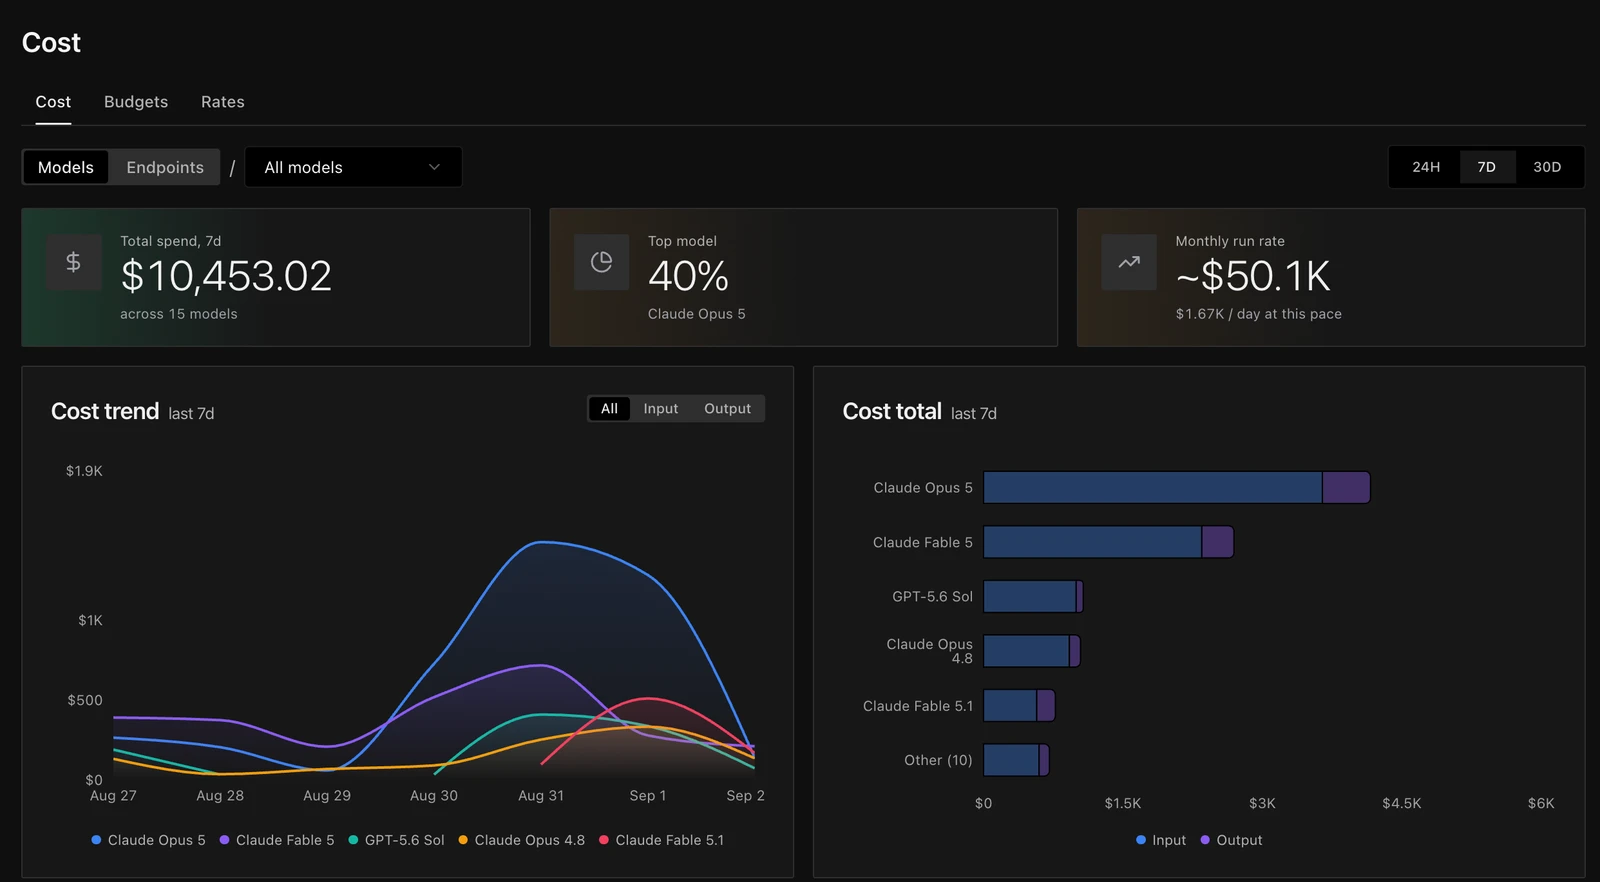Click the Aug 27 x-axis label
This screenshot has width=1600, height=882.
pyautogui.click(x=113, y=796)
